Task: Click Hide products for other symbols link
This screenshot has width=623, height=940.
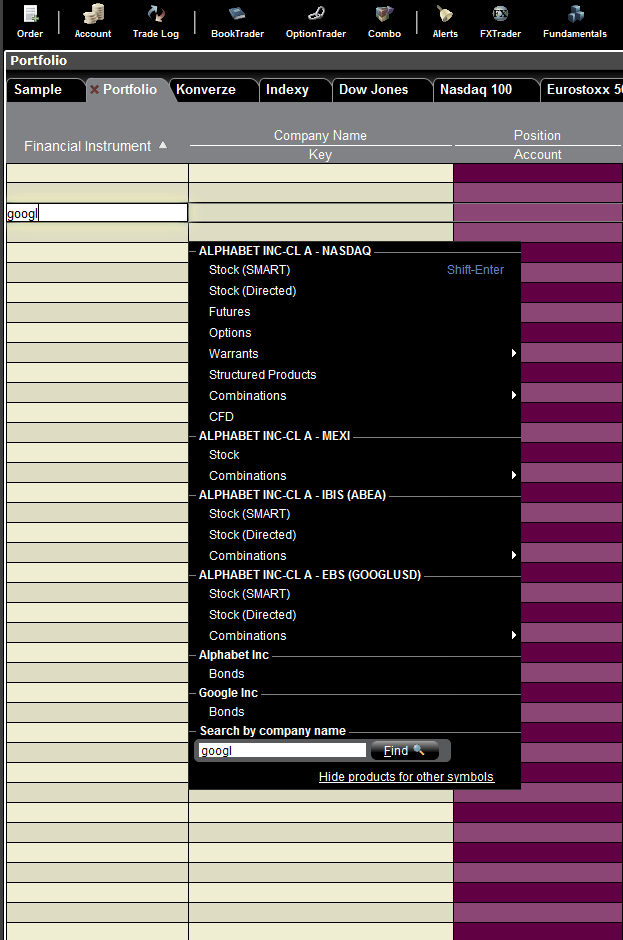Action: [x=406, y=777]
